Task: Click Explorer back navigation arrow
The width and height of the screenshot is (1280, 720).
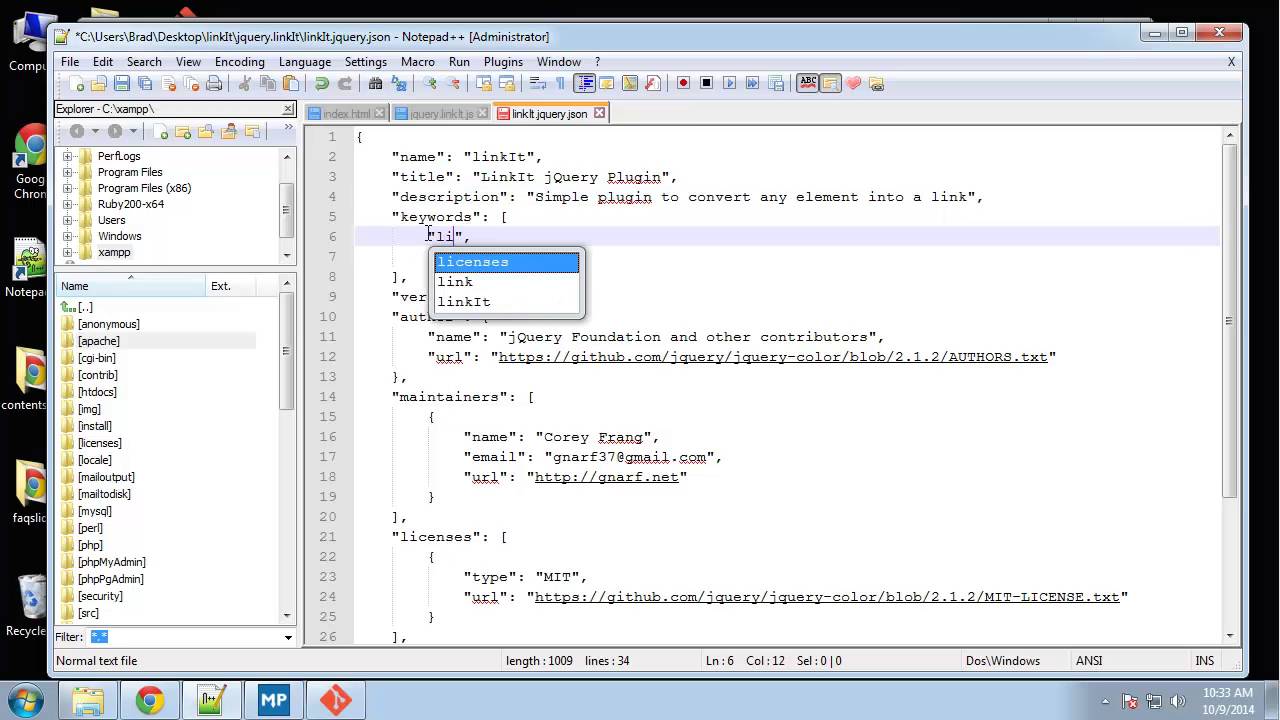Action: coord(77,131)
